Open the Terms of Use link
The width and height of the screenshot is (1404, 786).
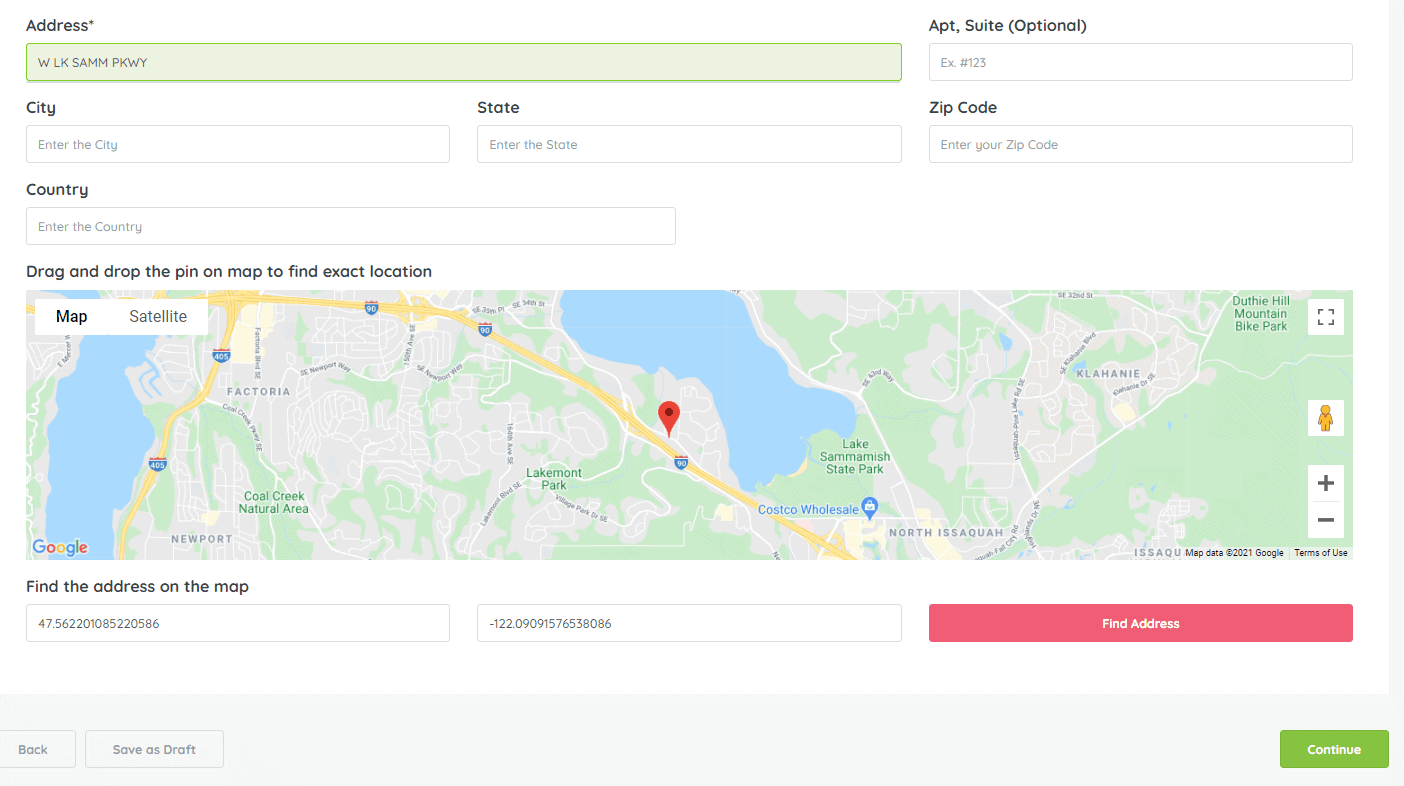click(1320, 553)
